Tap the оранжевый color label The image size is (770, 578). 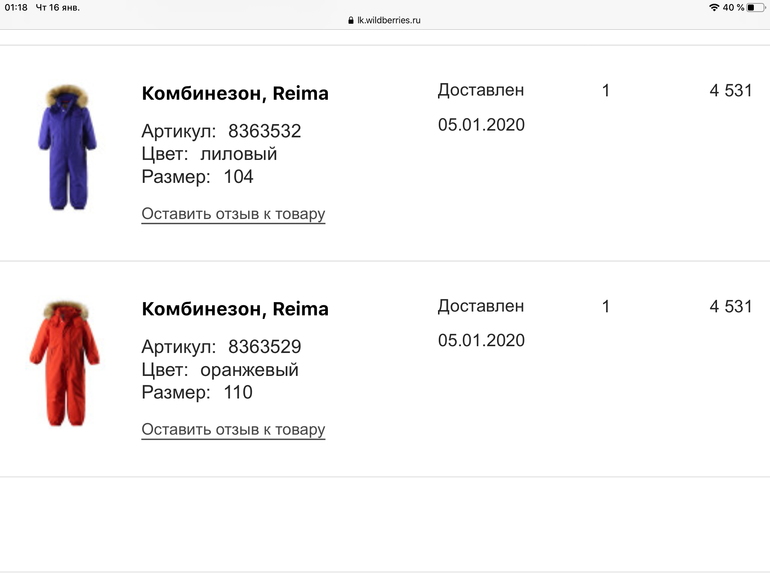click(251, 370)
